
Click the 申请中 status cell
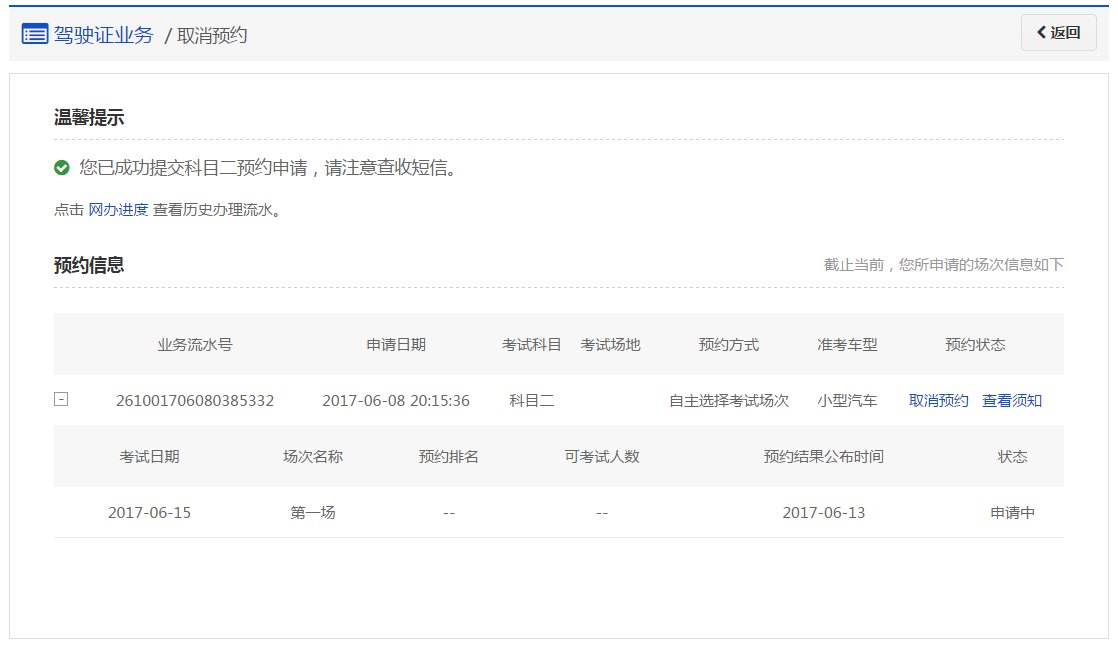click(1014, 513)
